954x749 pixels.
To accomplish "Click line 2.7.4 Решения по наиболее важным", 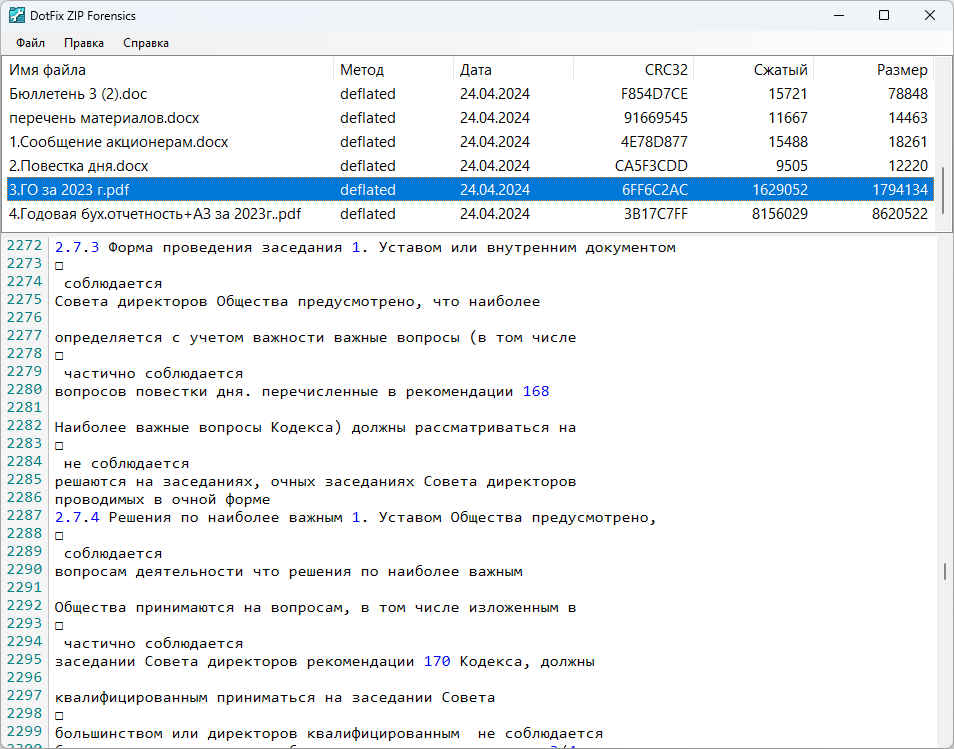I will click(355, 518).
